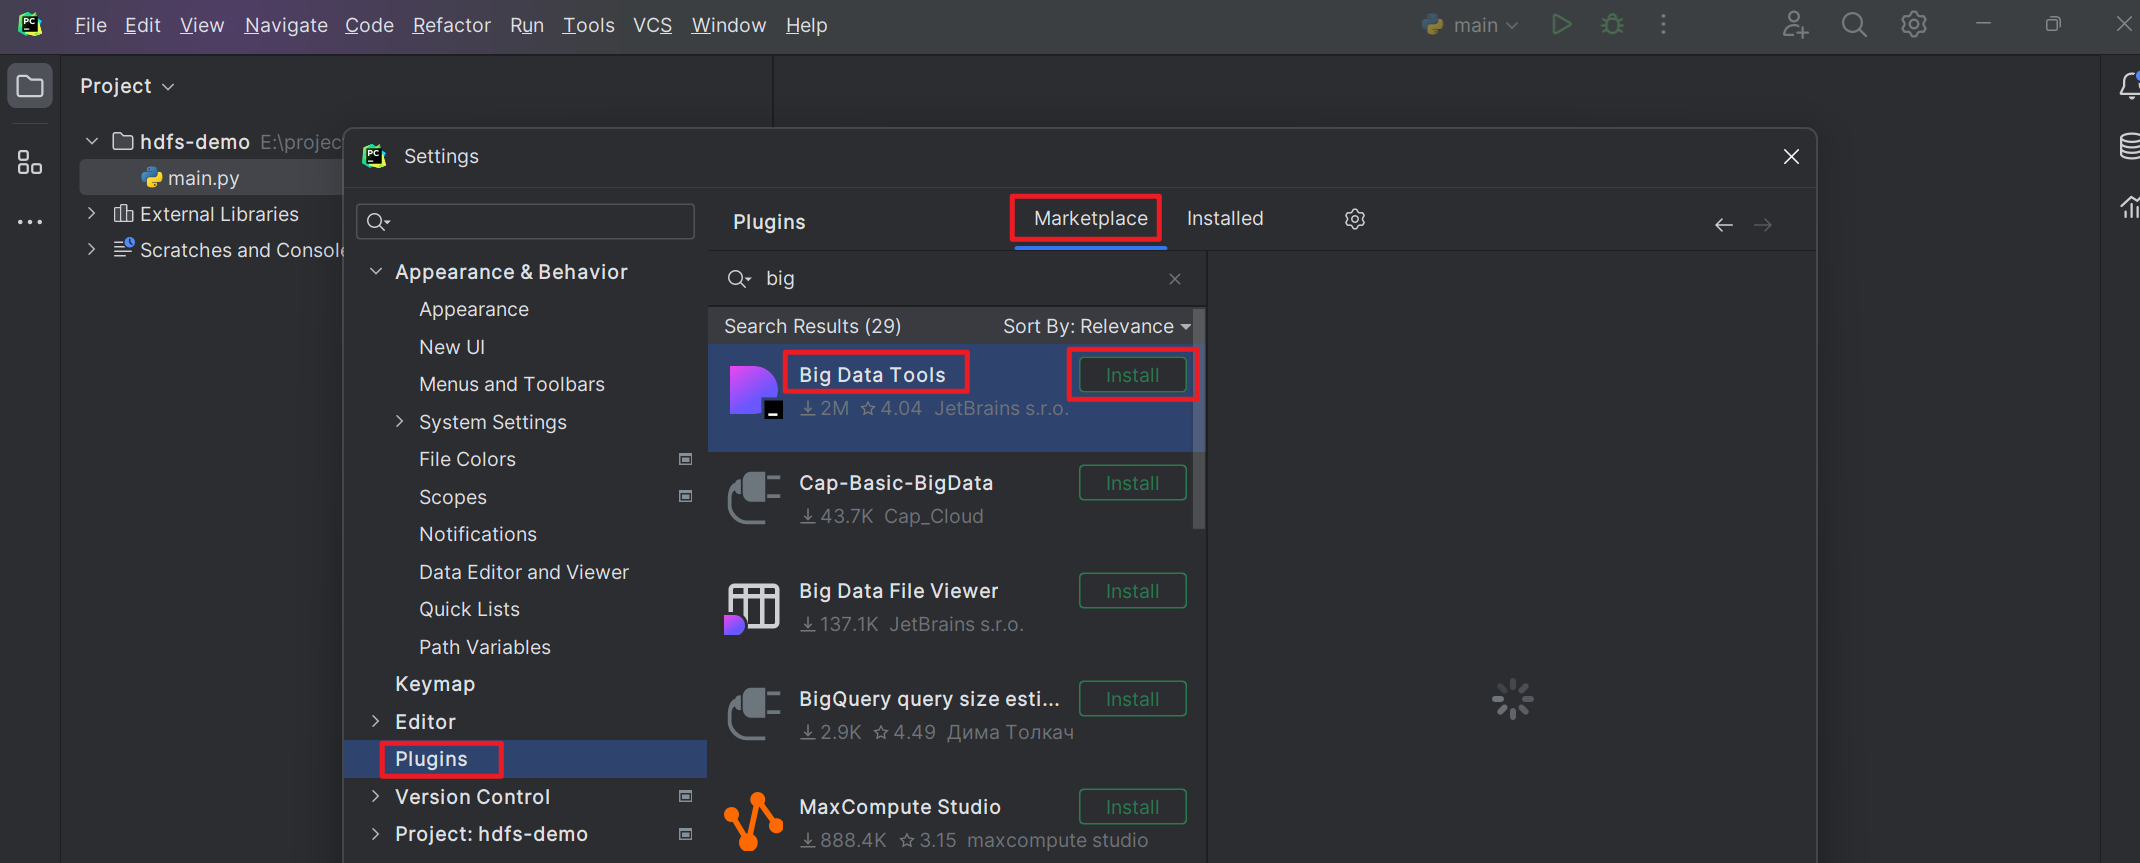2140x863 pixels.
Task: Click the Debug bug icon
Action: point(1612,25)
